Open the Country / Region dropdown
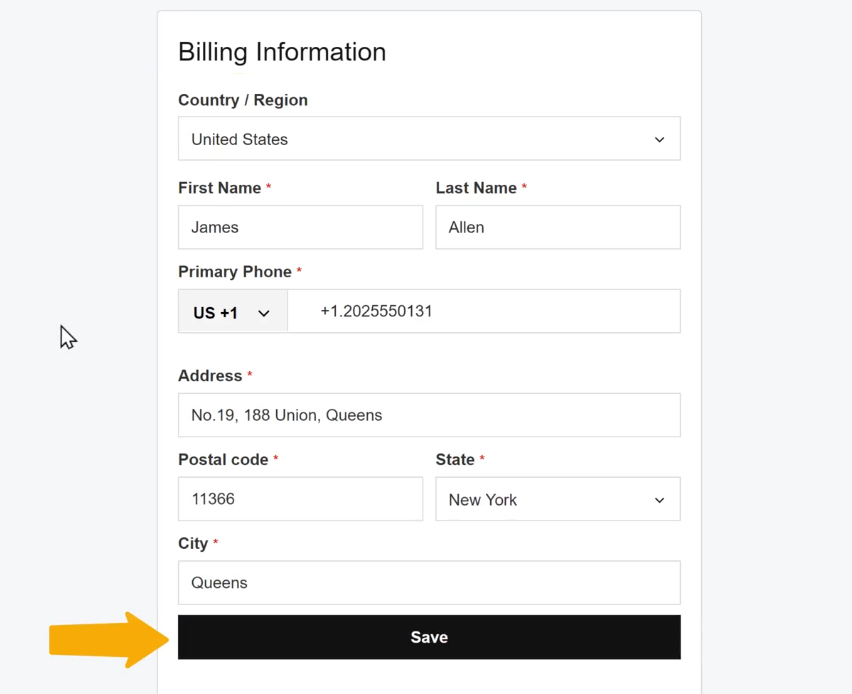This screenshot has height=694, width=852. 429,139
